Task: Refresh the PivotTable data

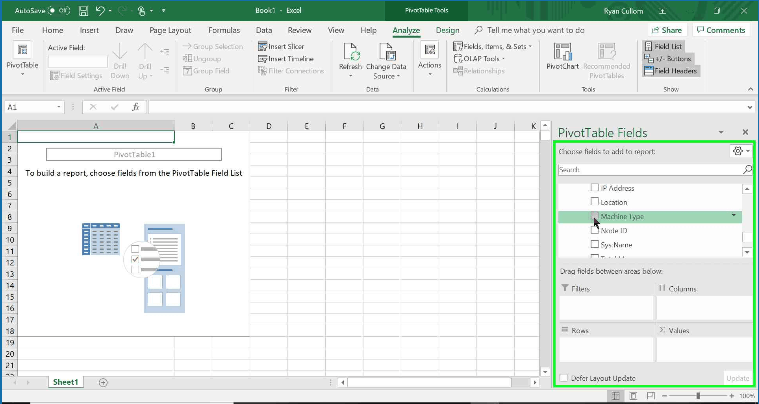Action: pos(350,60)
